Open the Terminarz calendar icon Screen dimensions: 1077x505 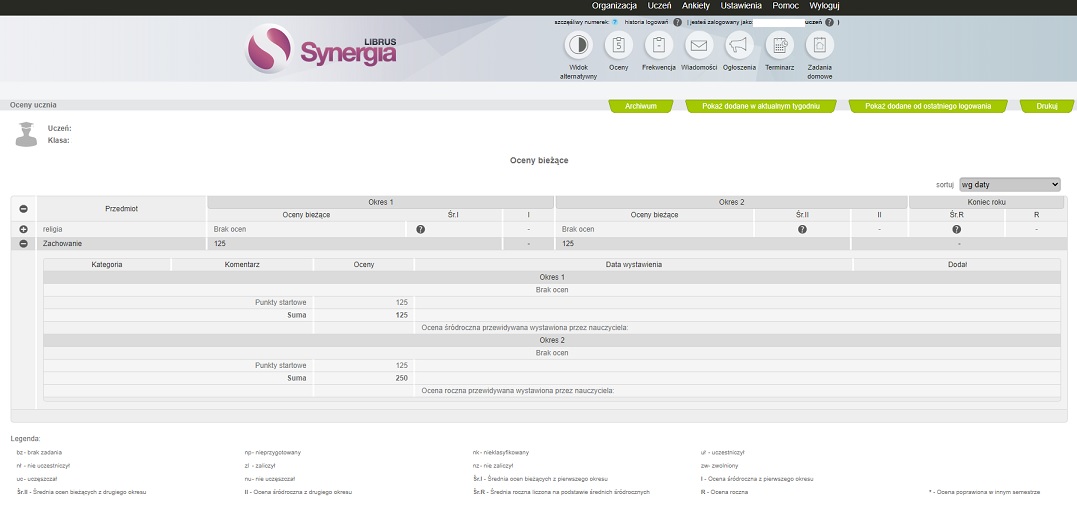click(780, 45)
